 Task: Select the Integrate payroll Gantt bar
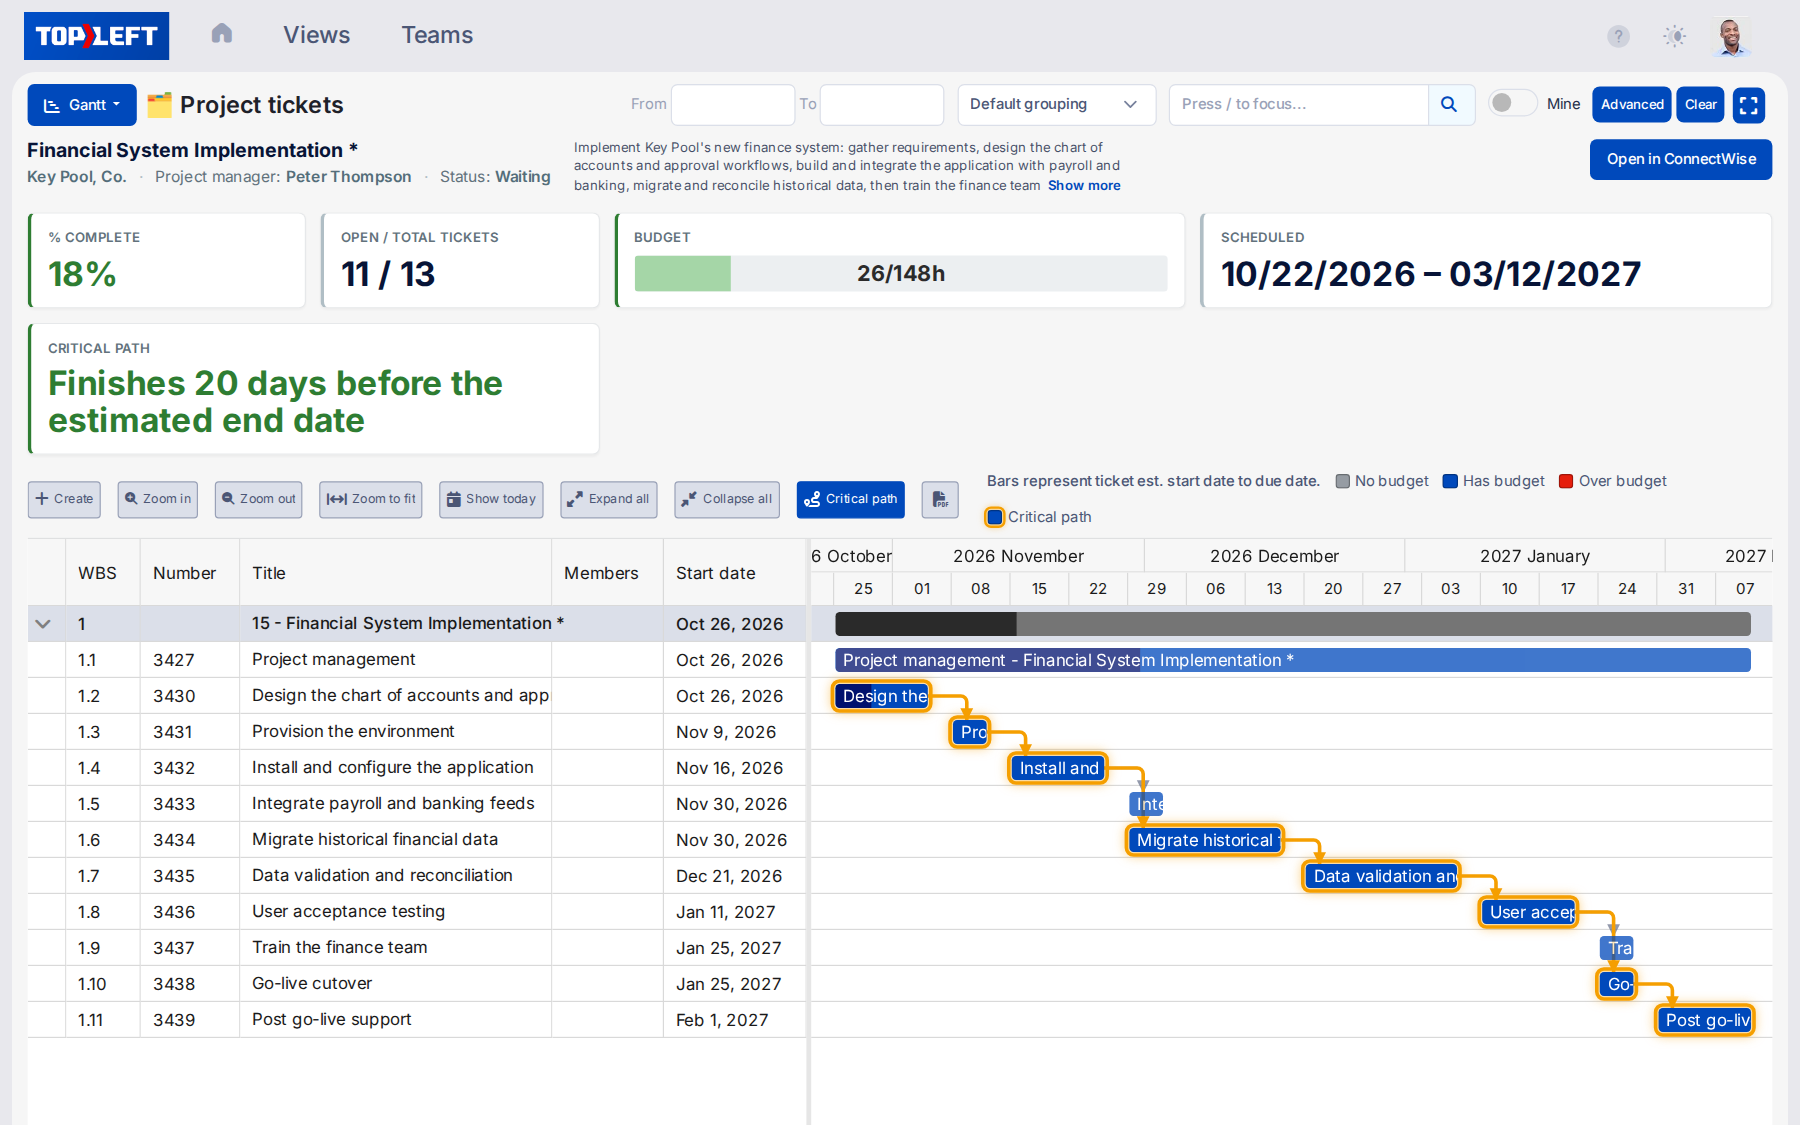pos(1146,804)
